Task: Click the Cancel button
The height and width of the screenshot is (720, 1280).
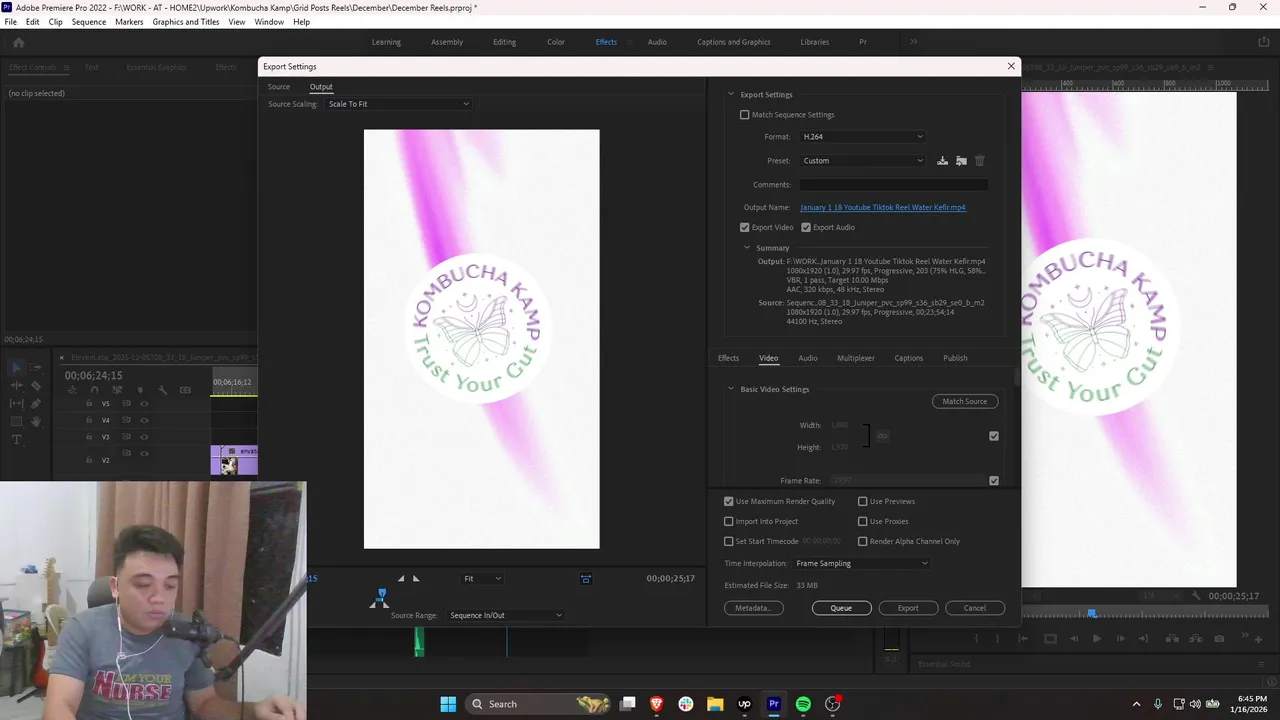Action: tap(974, 608)
